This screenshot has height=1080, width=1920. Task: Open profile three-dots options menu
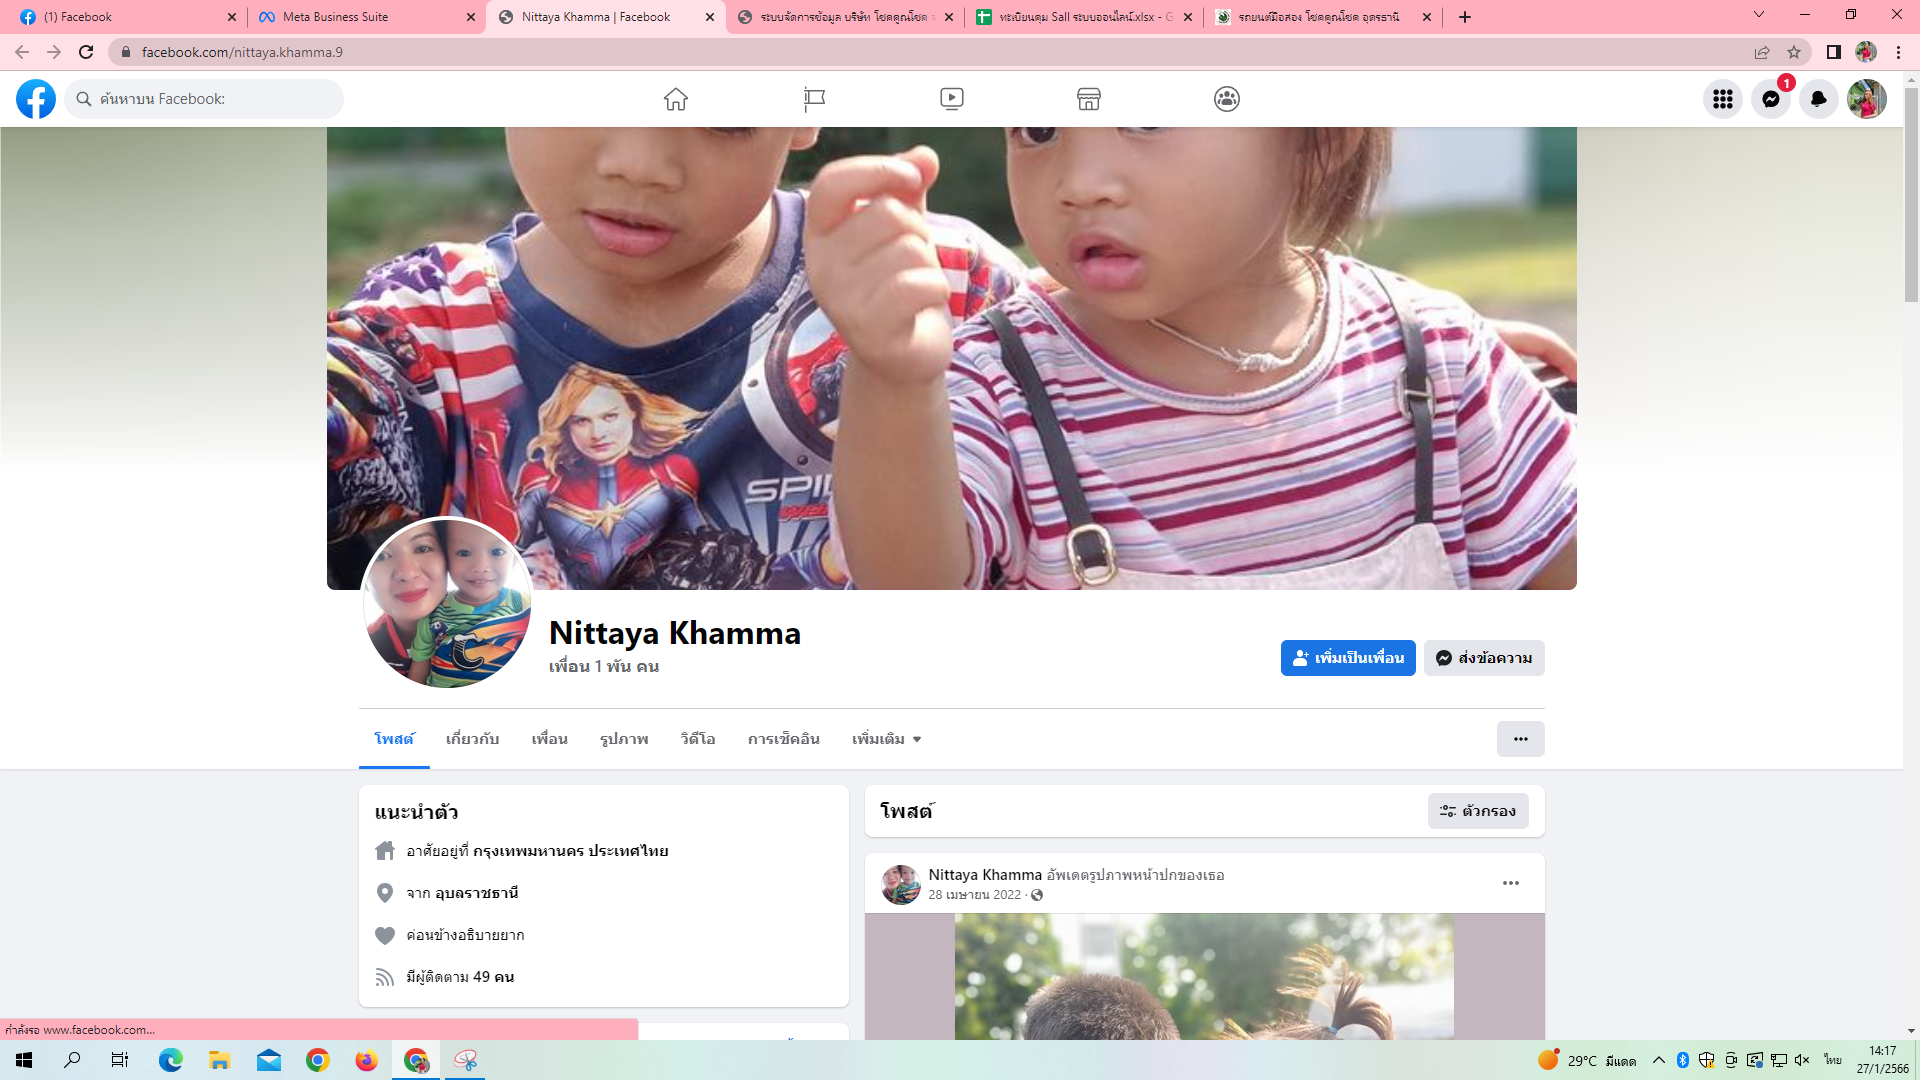point(1520,739)
